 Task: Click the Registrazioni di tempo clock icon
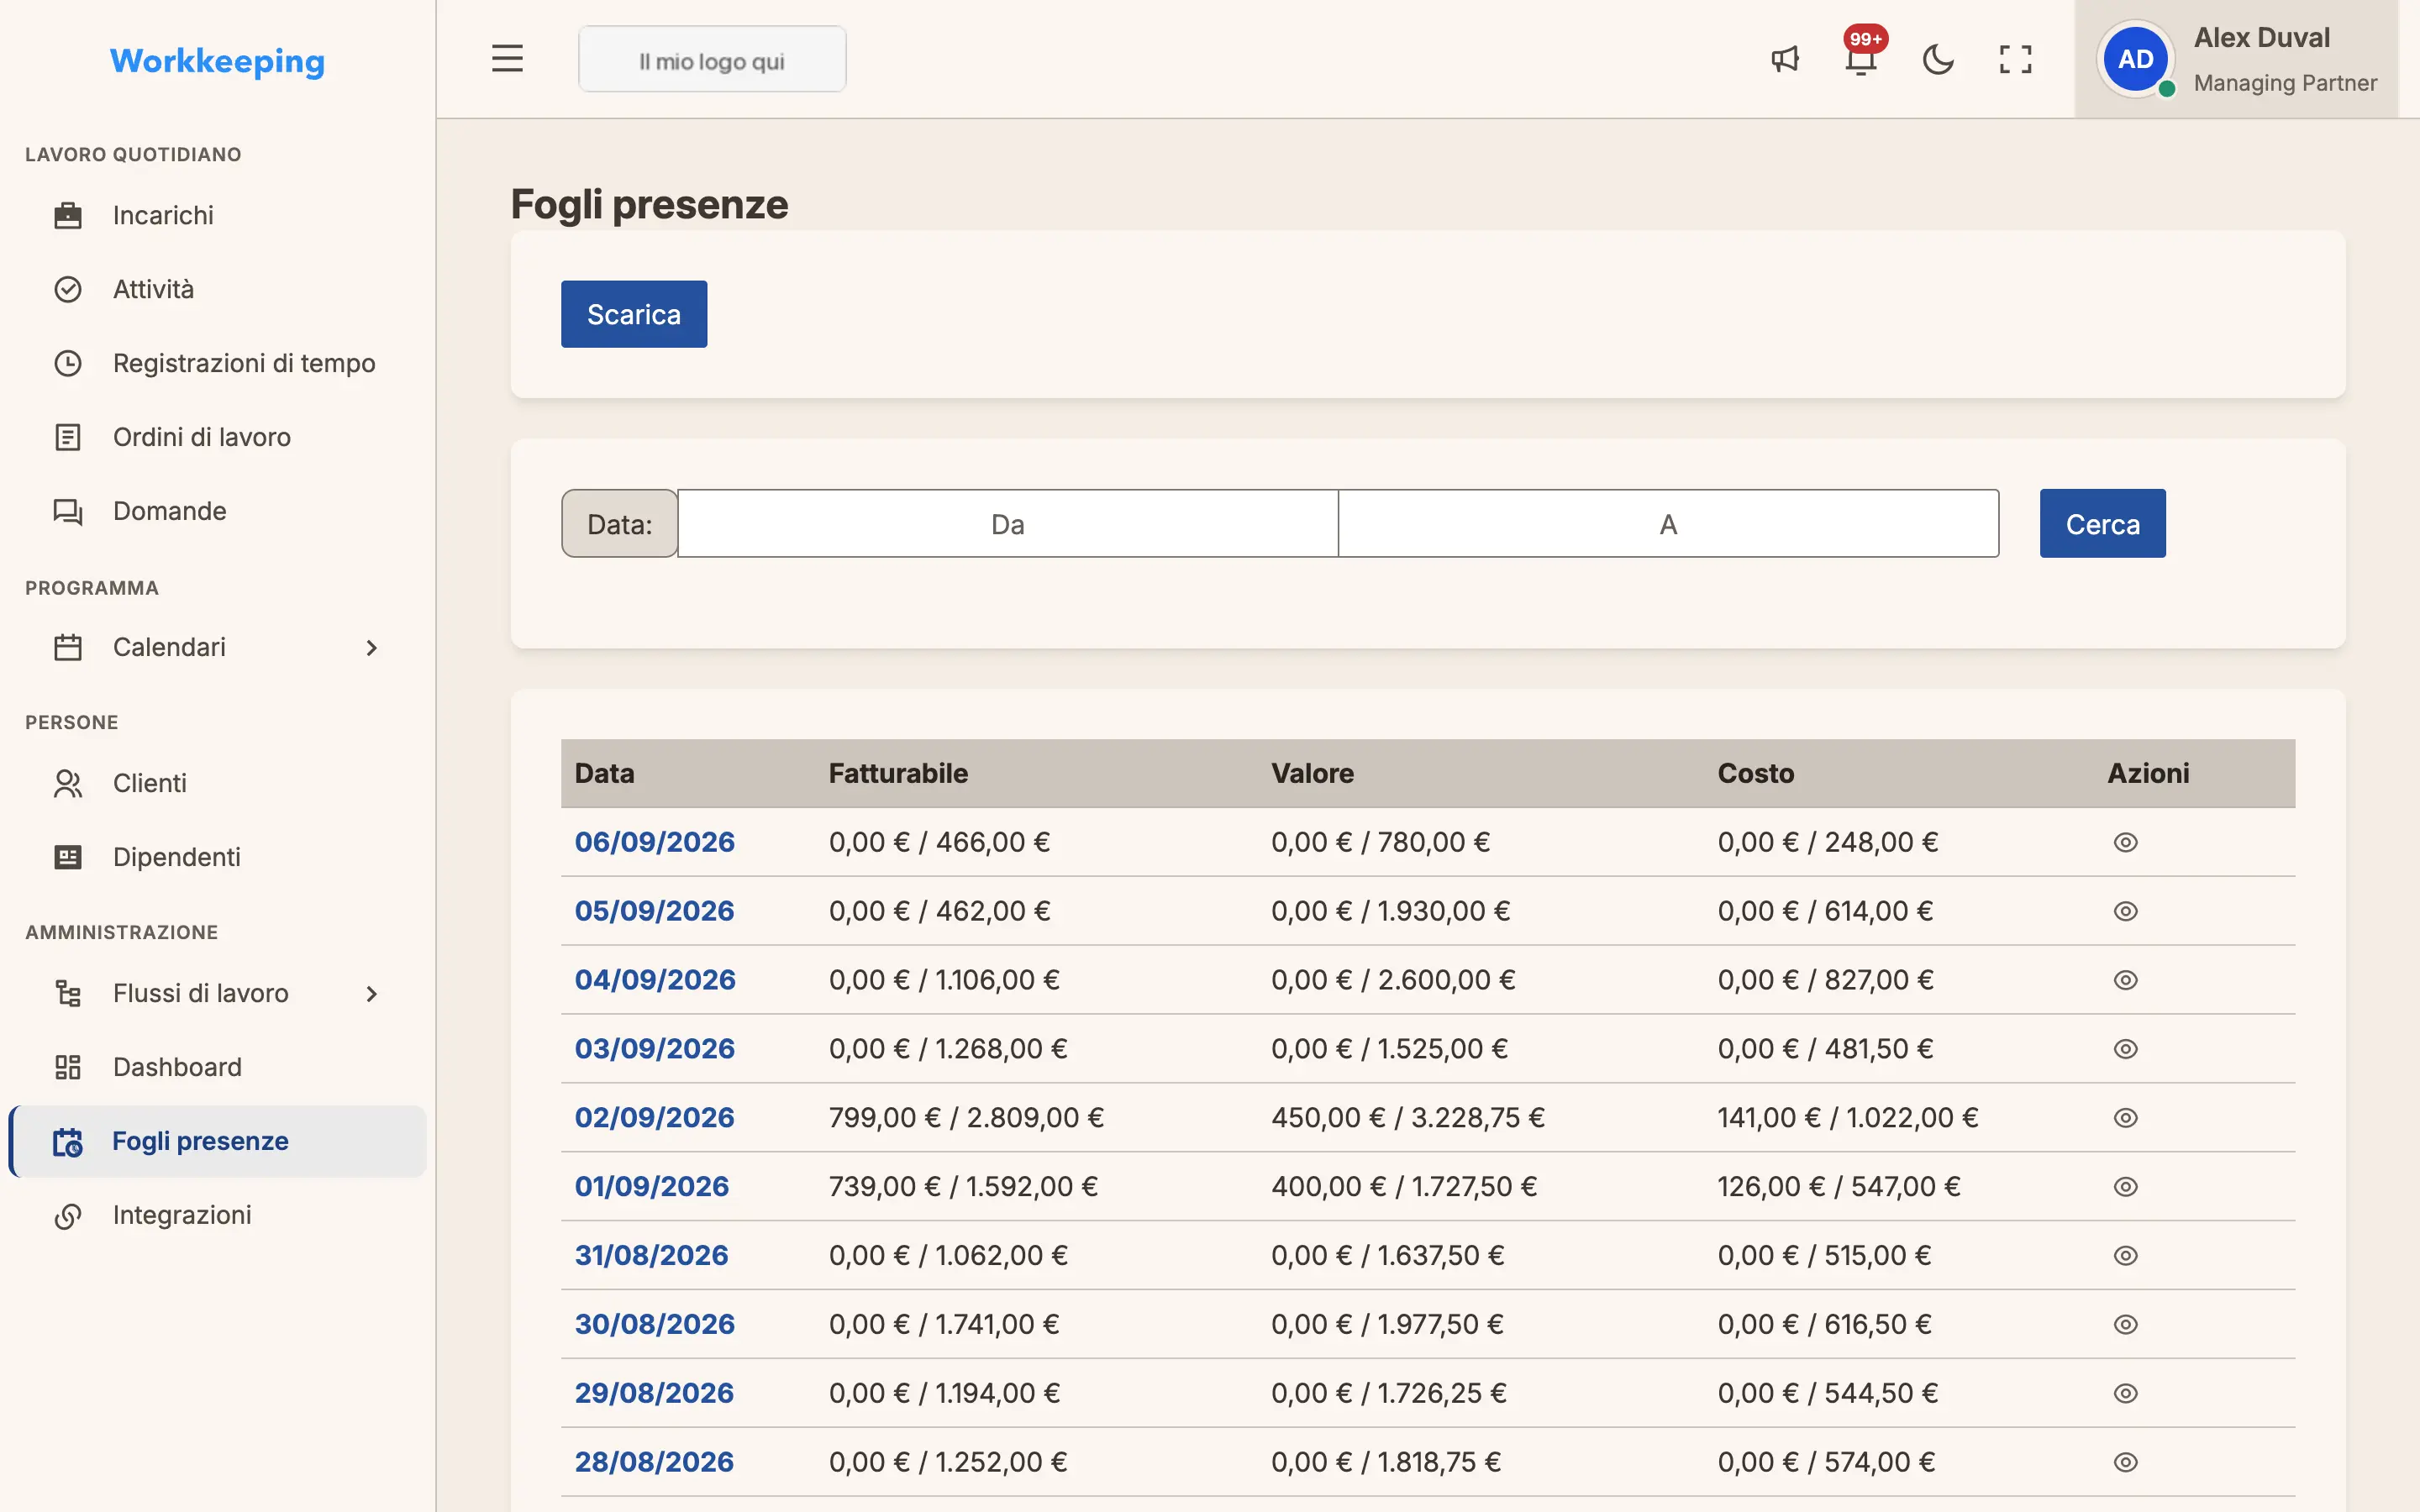tap(68, 363)
